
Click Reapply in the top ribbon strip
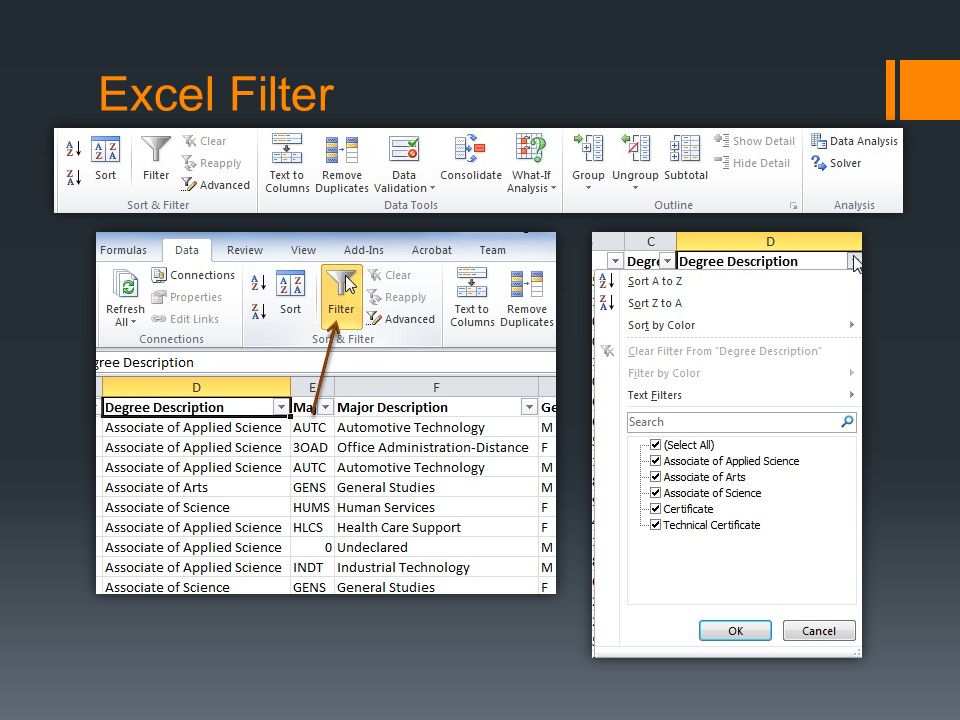coord(212,163)
